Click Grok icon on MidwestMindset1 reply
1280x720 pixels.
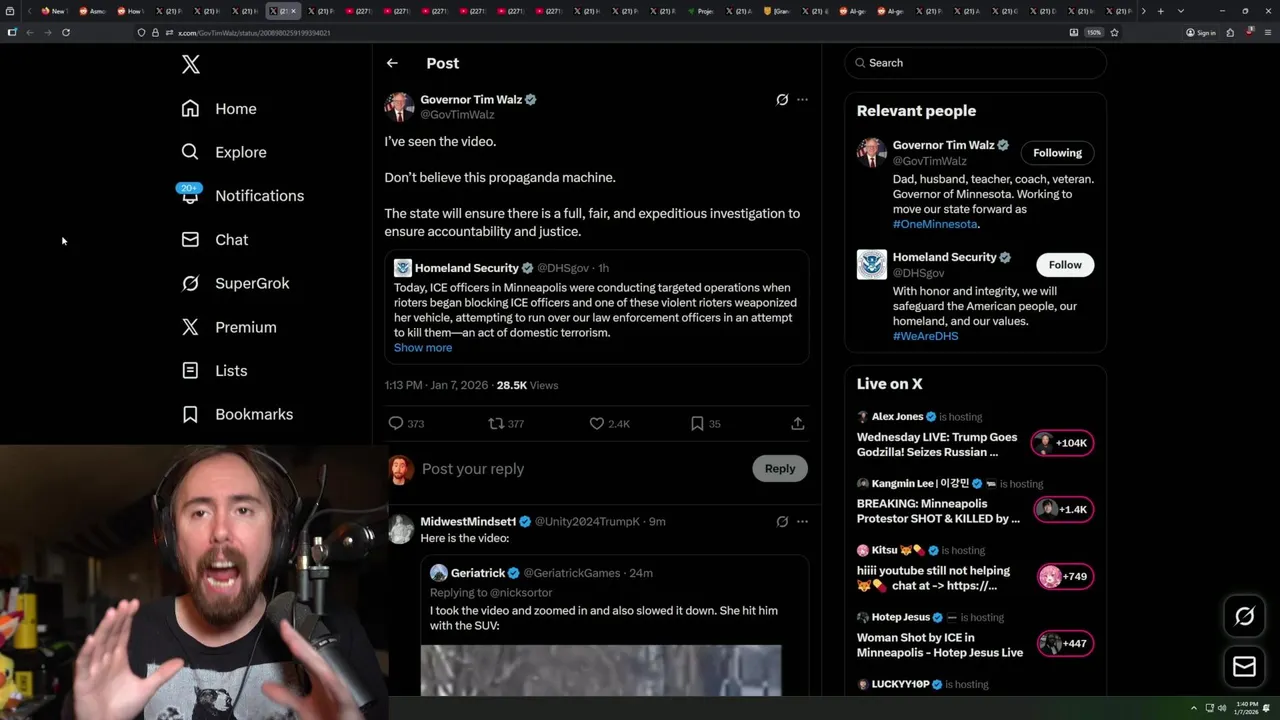[x=782, y=522]
